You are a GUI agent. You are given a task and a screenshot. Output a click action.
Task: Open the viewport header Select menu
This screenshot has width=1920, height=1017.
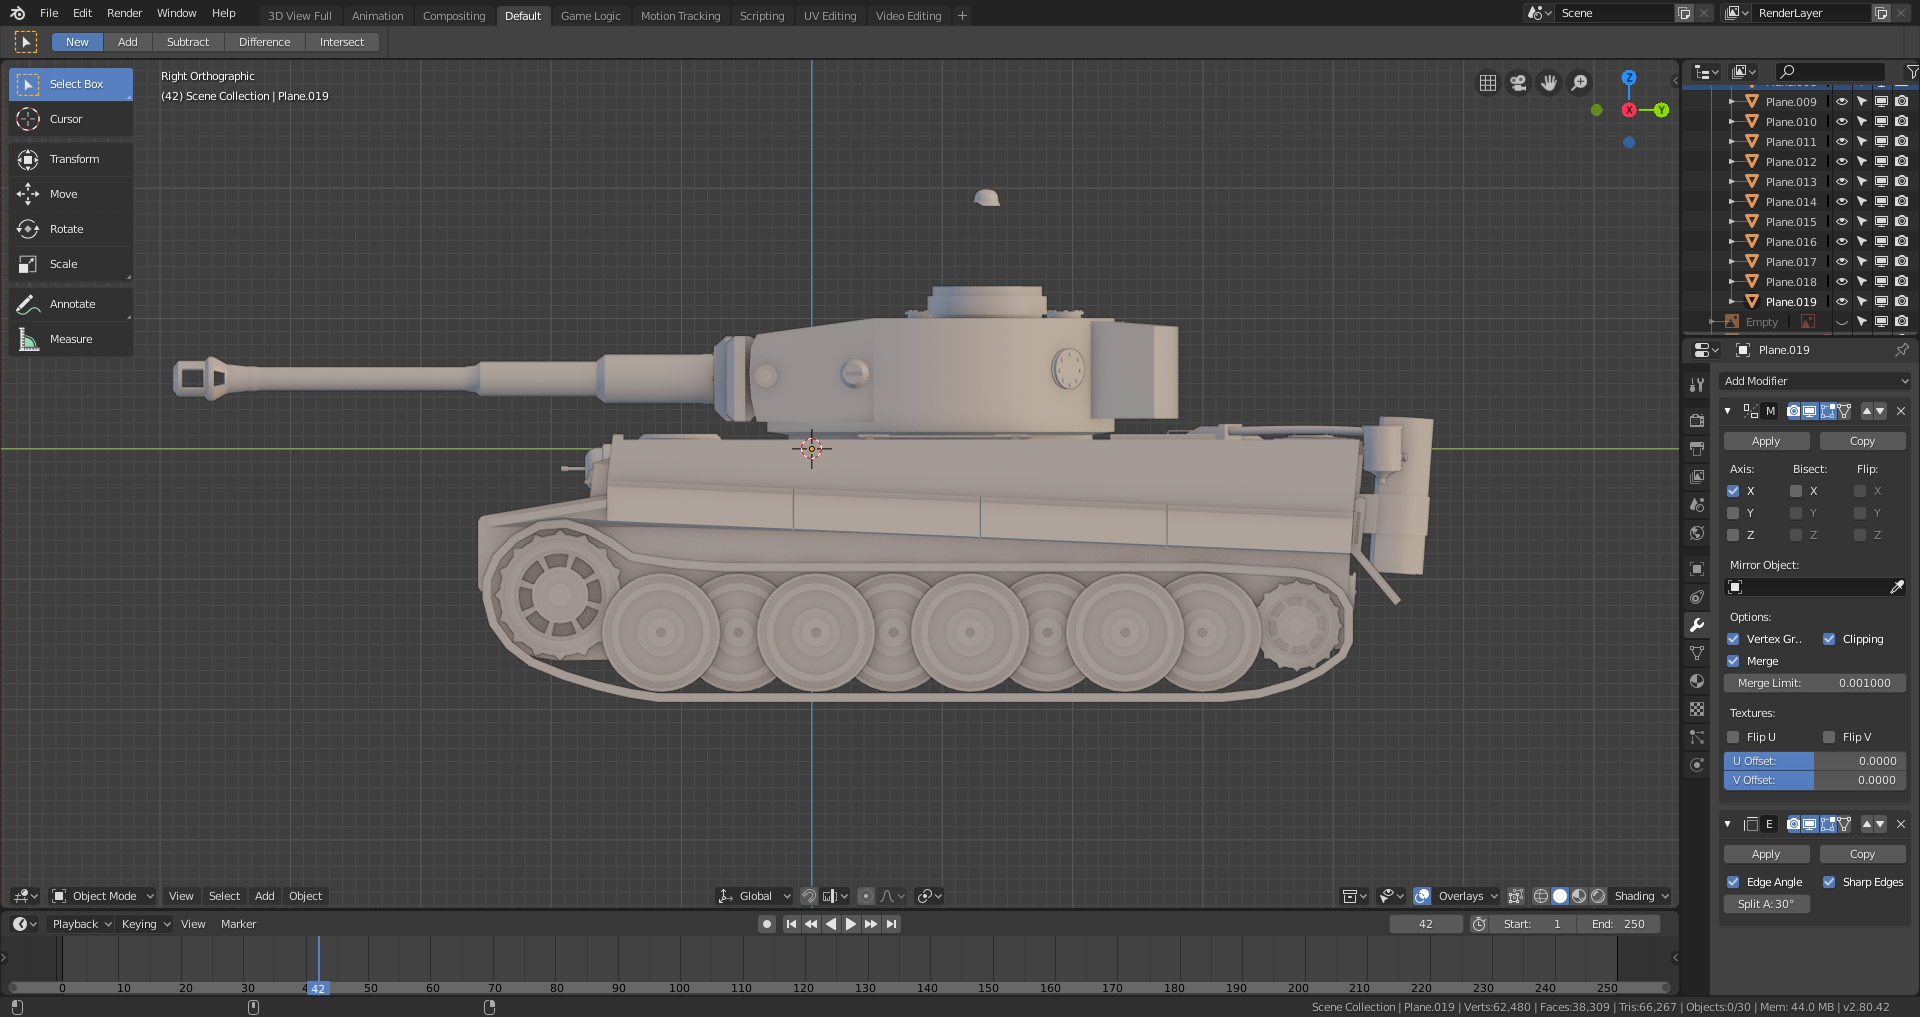[x=224, y=896]
